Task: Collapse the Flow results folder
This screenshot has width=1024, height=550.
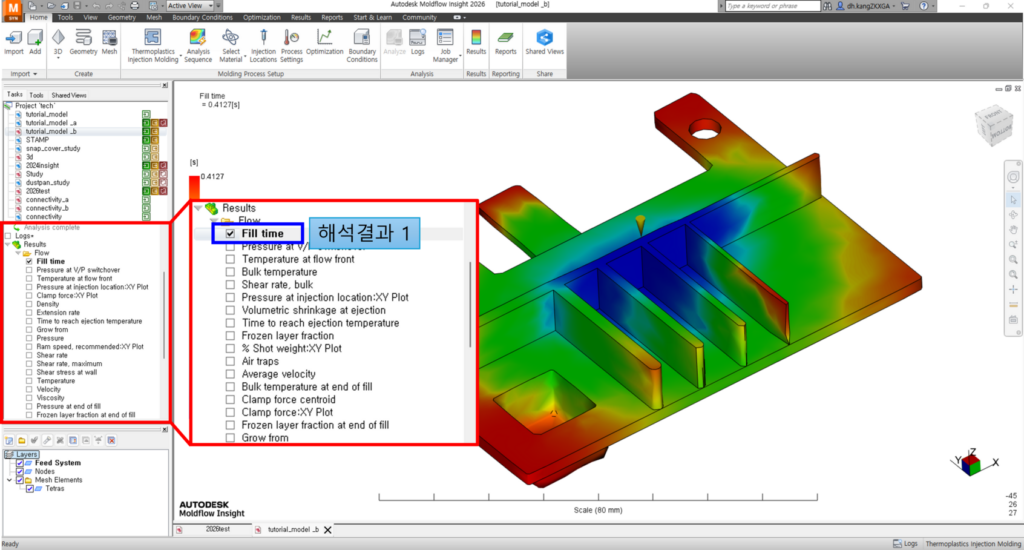Action: coord(18,253)
